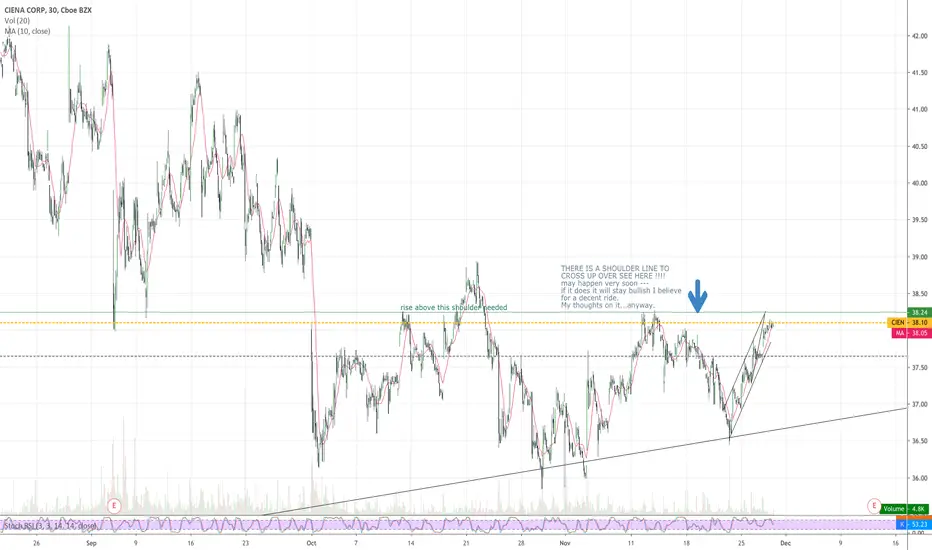The image size is (932, 550).
Task: Click the 39.00 price axis label
Action: [919, 257]
